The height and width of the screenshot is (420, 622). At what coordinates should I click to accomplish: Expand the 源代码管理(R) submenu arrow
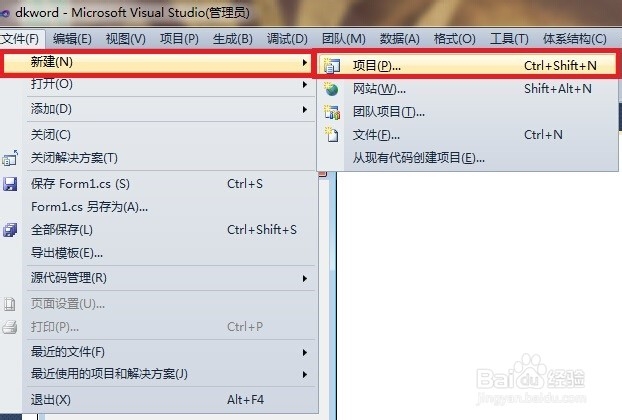pos(305,278)
